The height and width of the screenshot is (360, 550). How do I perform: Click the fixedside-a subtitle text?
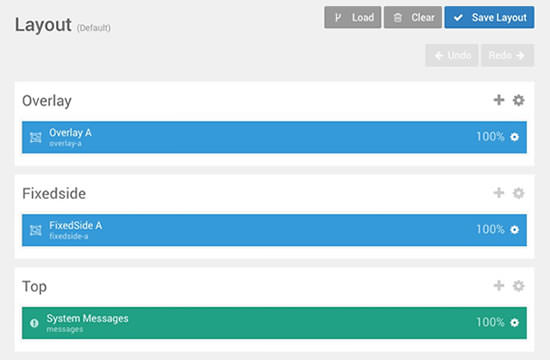tap(68, 236)
